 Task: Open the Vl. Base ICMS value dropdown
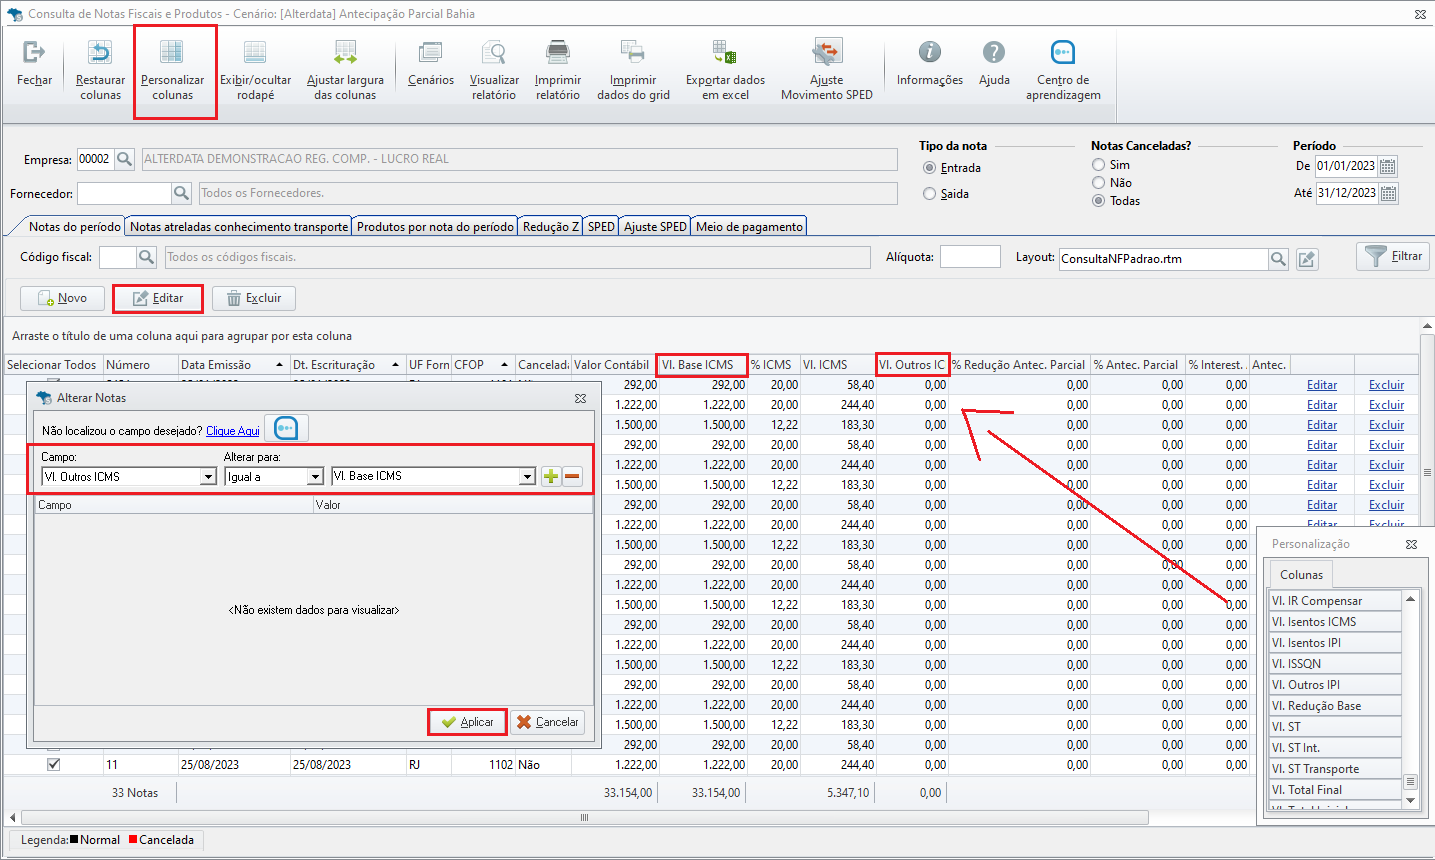coord(527,477)
